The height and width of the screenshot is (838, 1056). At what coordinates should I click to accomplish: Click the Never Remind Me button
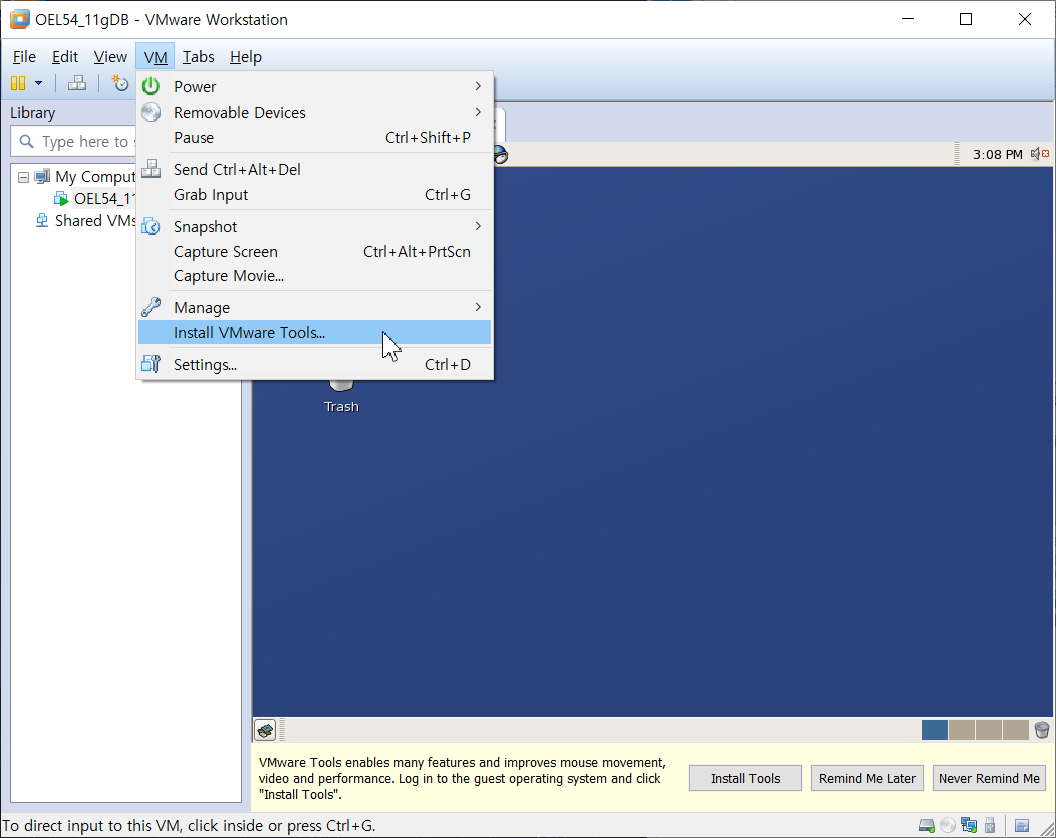pyautogui.click(x=989, y=778)
